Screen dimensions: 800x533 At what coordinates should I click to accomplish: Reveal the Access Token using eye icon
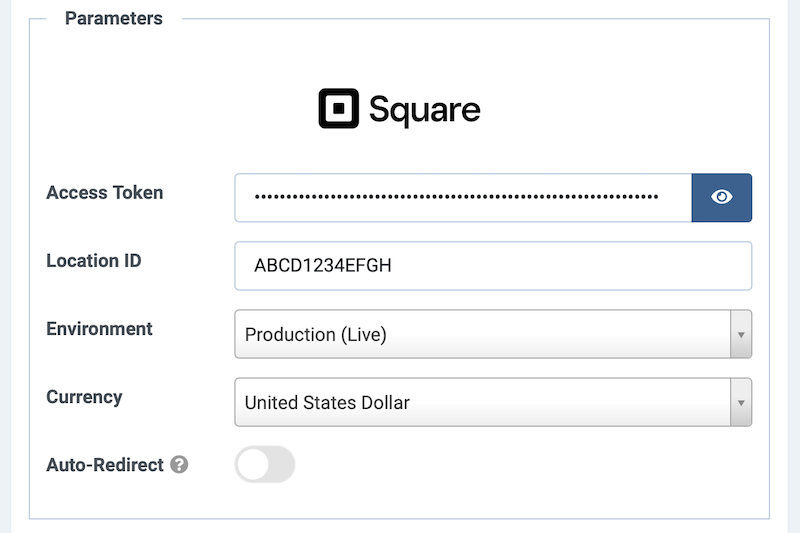point(722,197)
